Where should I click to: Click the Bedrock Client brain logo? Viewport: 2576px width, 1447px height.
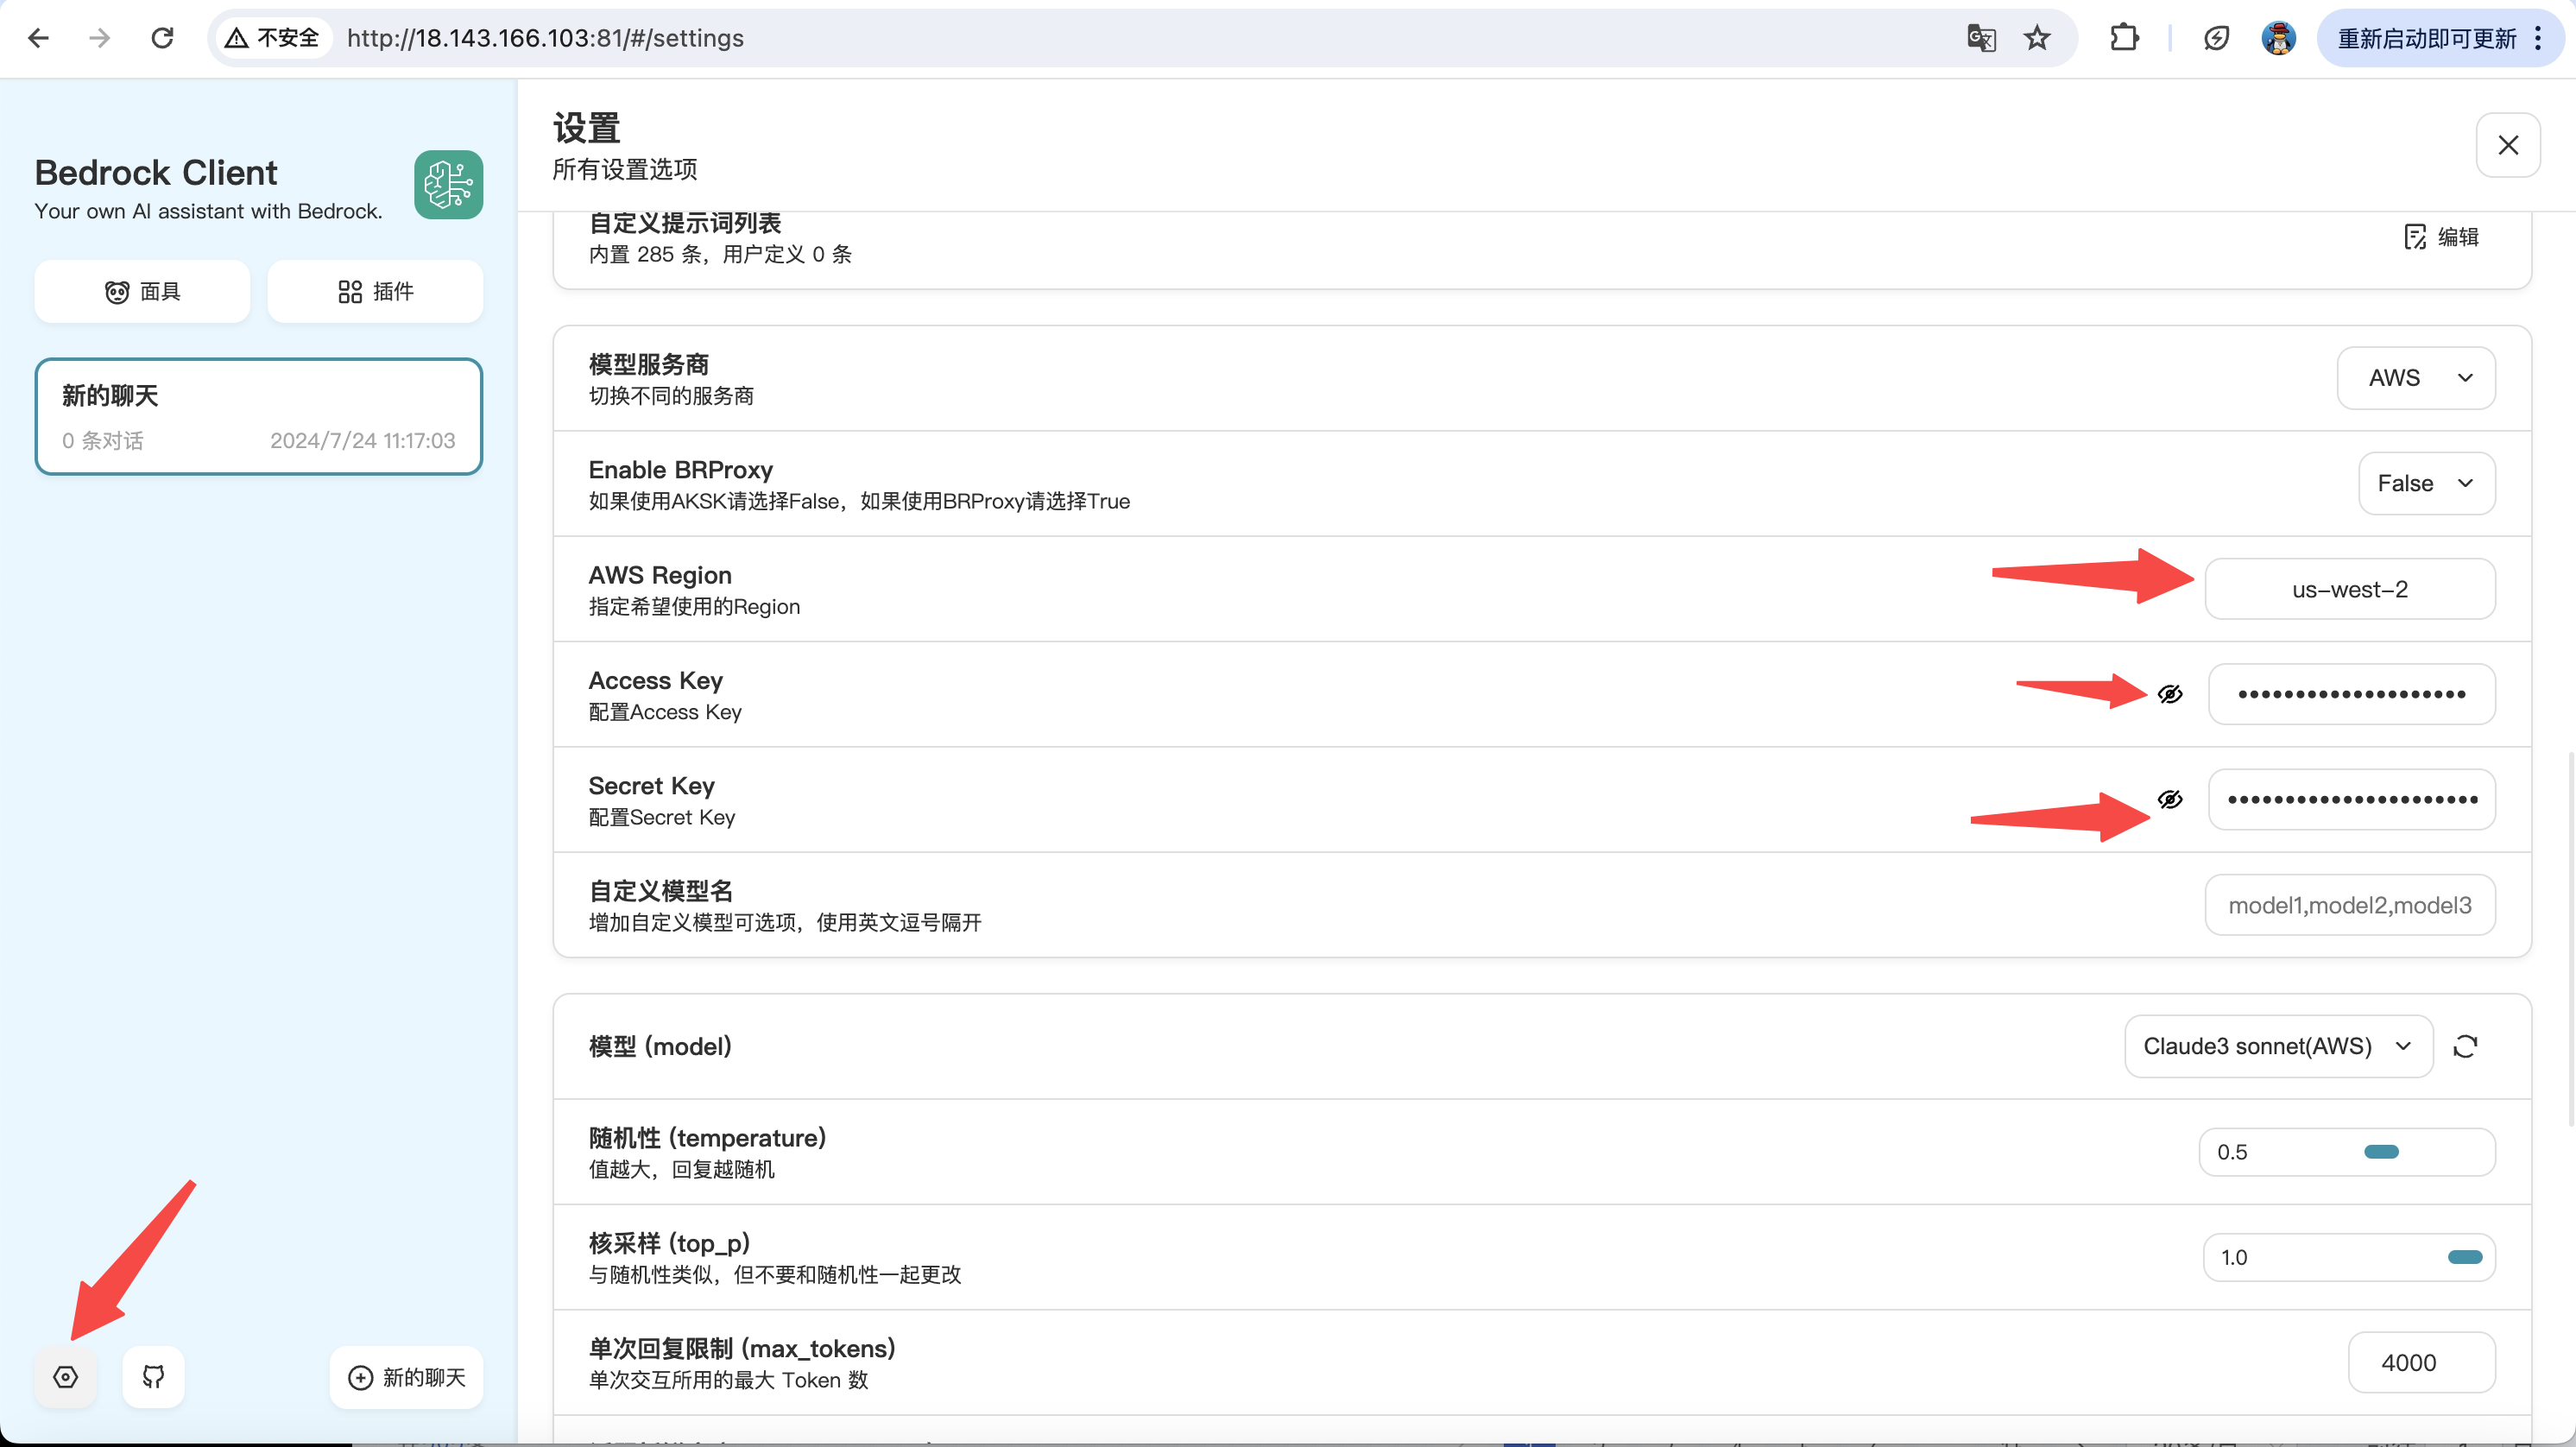pos(448,185)
